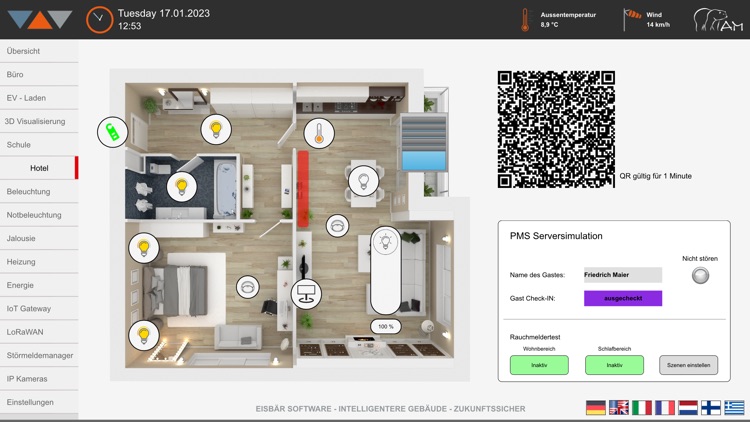Click the Wind 14 km/h reading
Viewport: 750px width, 422px height.
click(658, 20)
